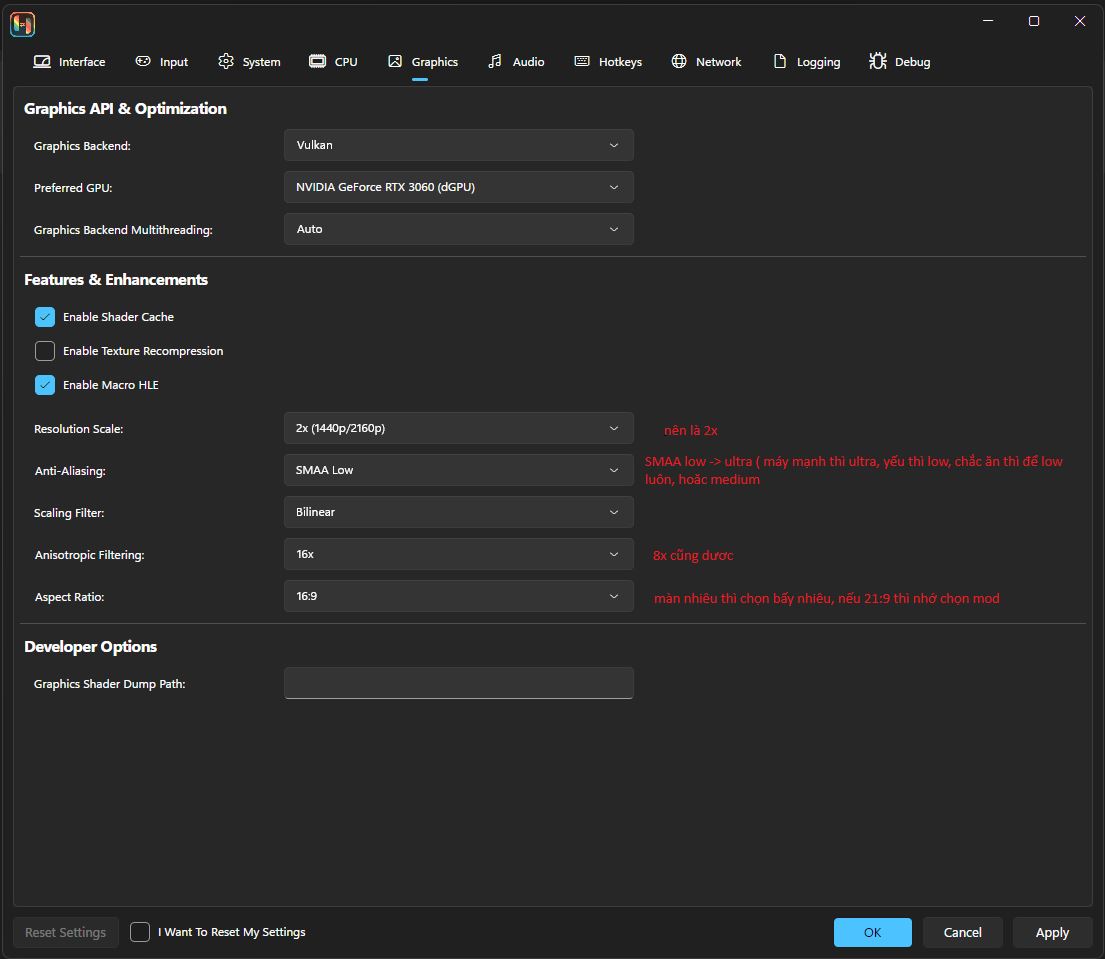The height and width of the screenshot is (959, 1105).
Task: Click the System gear icon
Action: [x=226, y=62]
